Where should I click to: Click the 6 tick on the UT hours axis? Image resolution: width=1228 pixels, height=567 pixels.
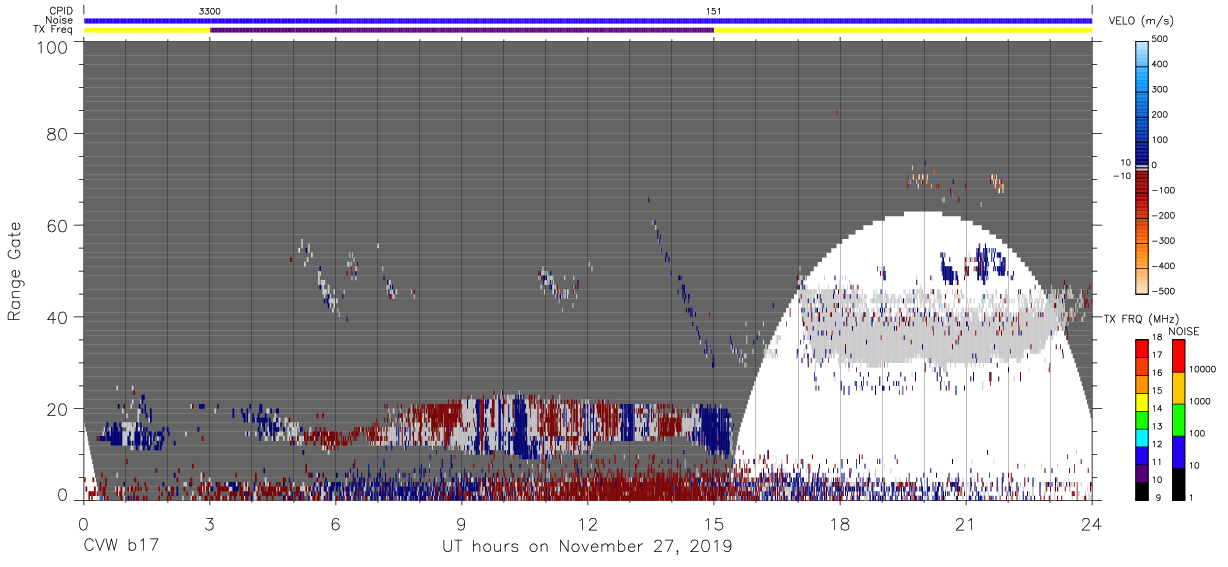click(336, 524)
